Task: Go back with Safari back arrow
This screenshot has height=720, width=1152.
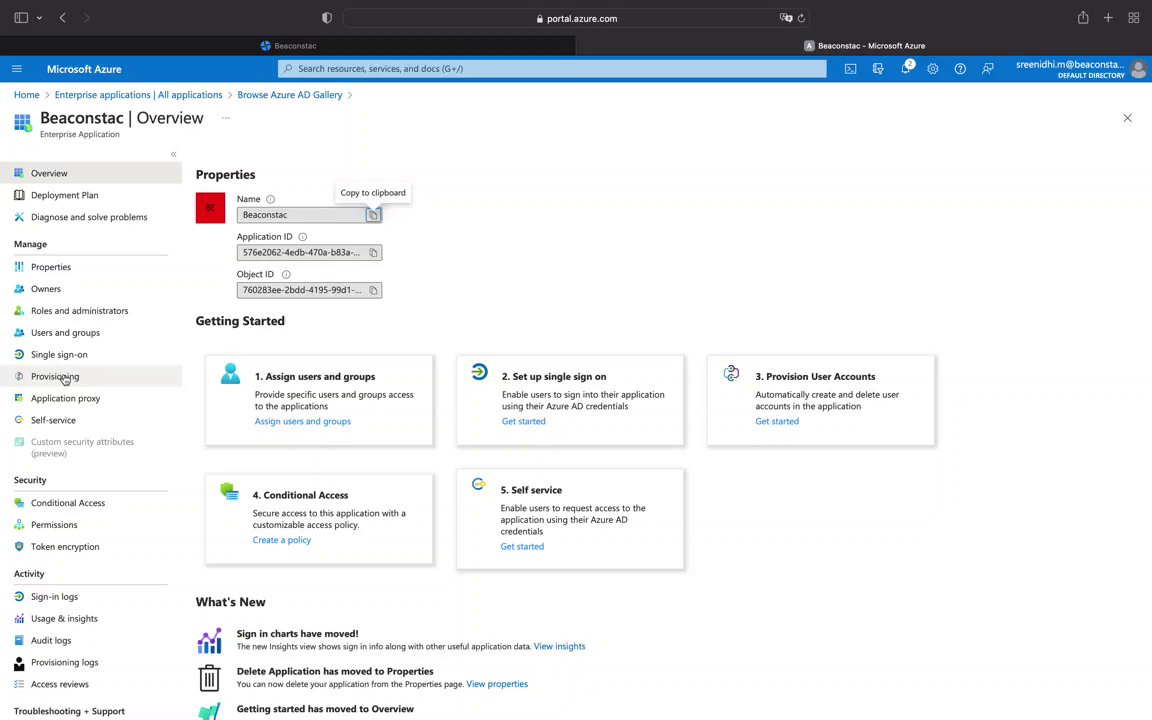Action: click(x=62, y=18)
